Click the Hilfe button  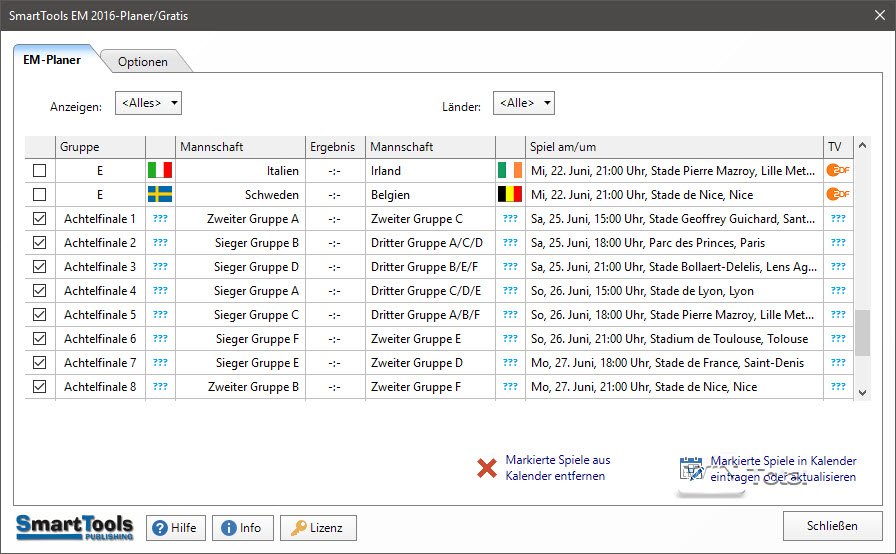(175, 528)
